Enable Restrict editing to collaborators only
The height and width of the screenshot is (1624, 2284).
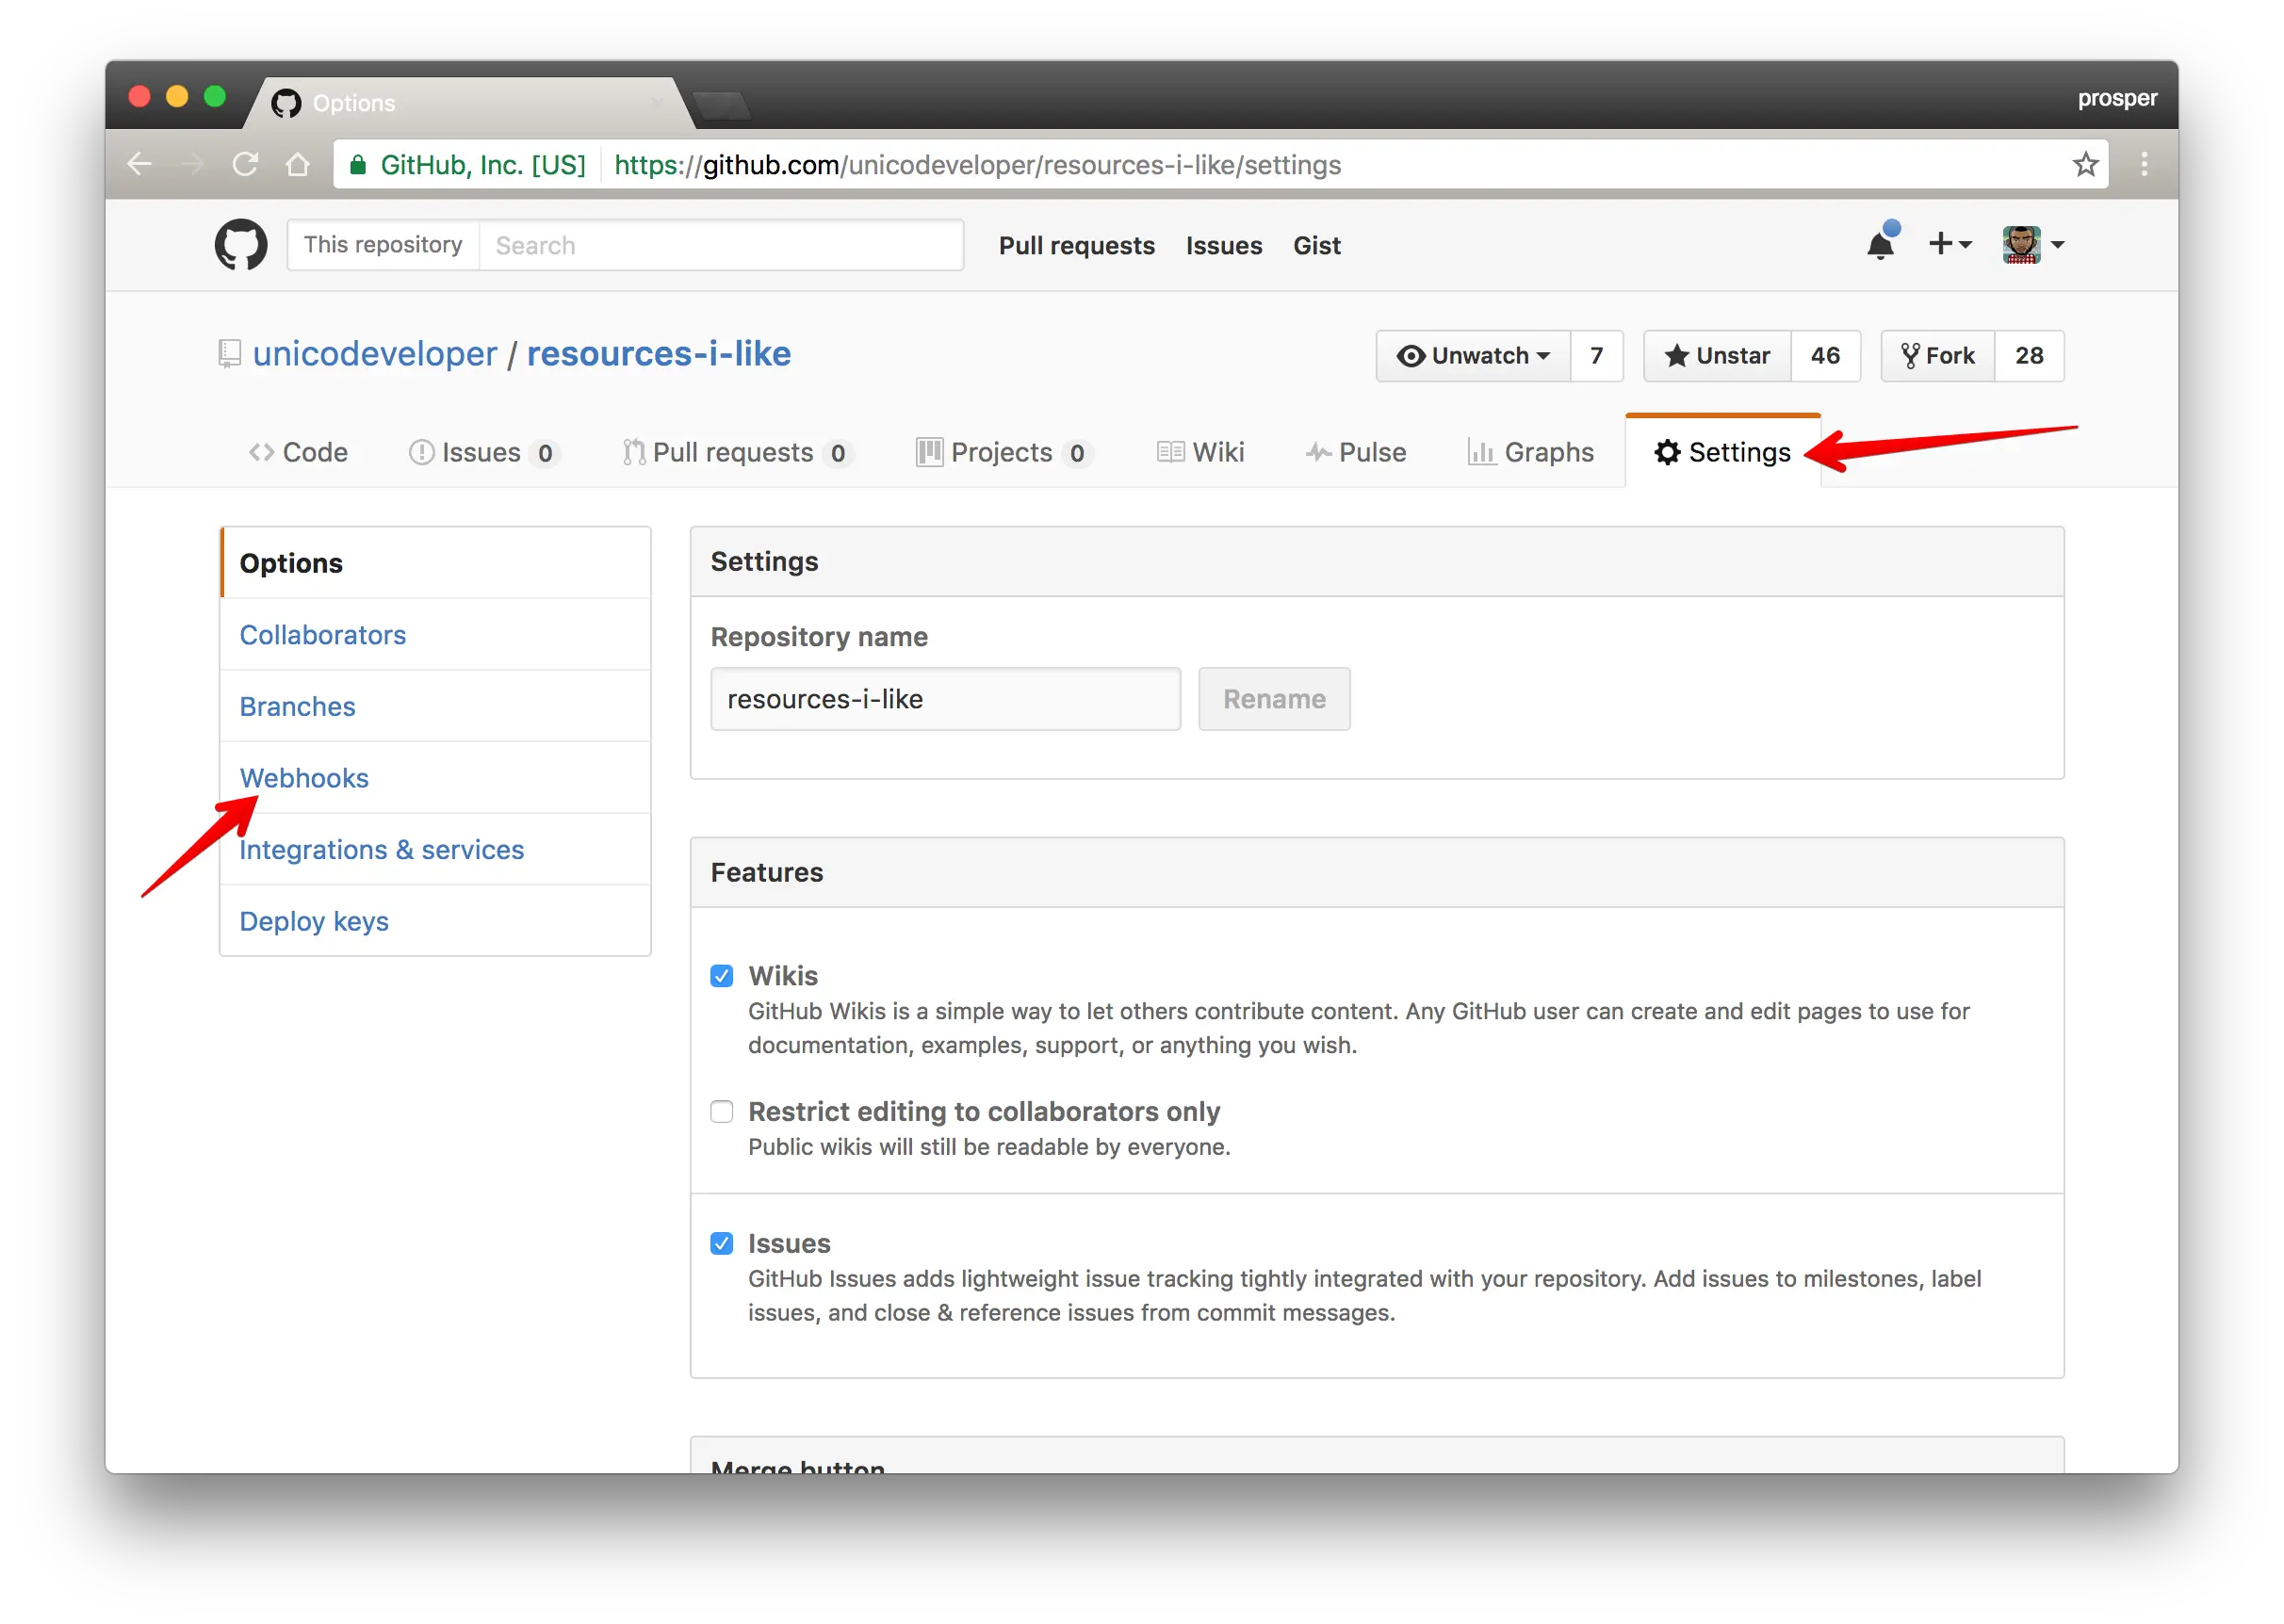pos(721,1112)
